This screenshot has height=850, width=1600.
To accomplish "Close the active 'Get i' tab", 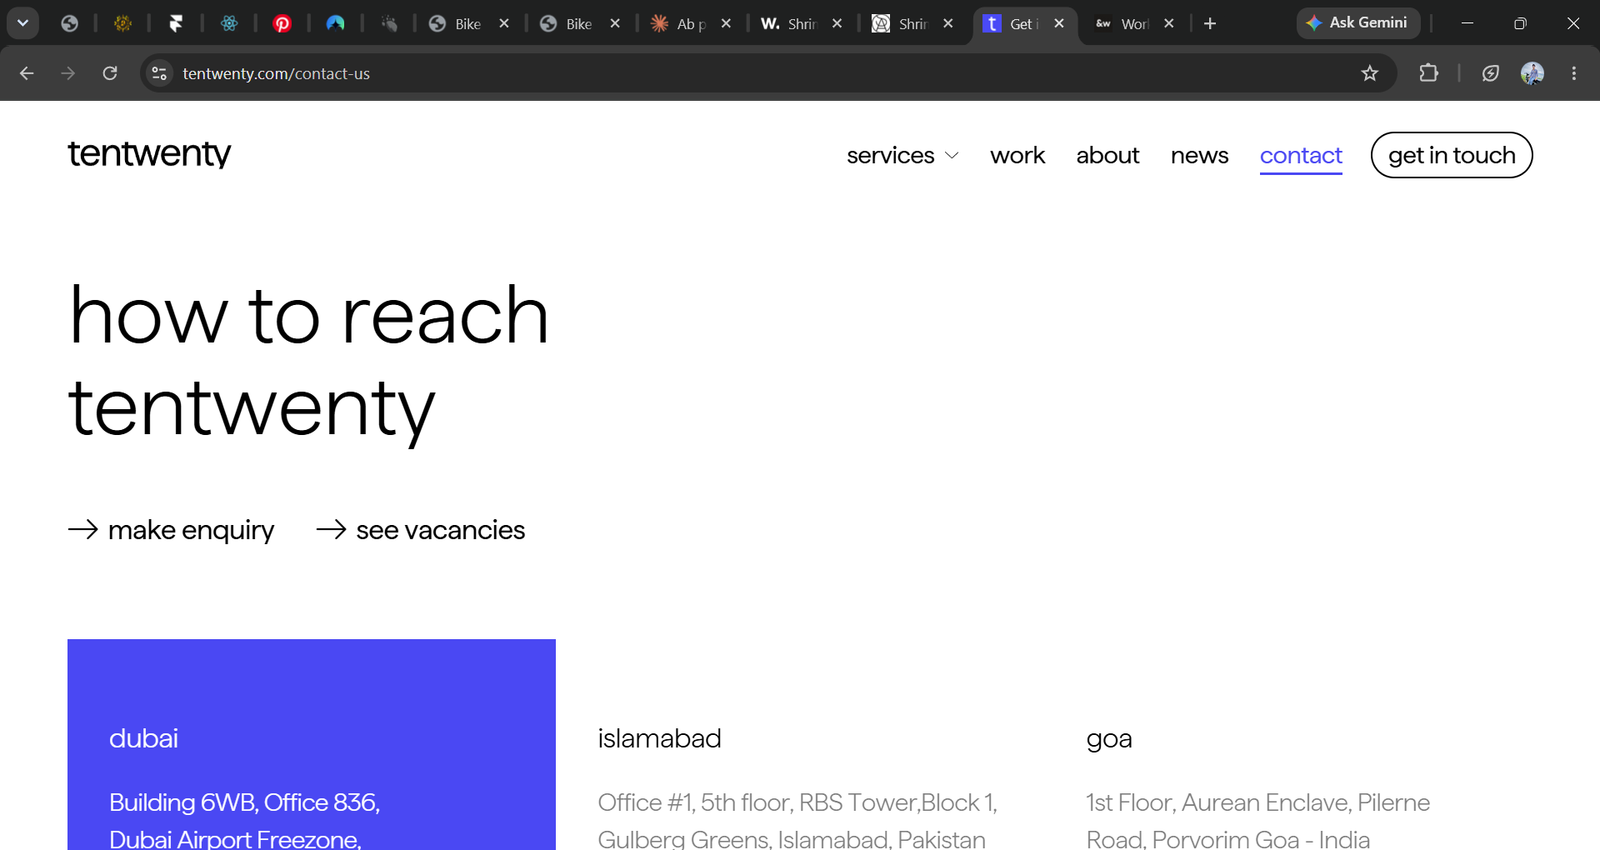I will click(1059, 23).
